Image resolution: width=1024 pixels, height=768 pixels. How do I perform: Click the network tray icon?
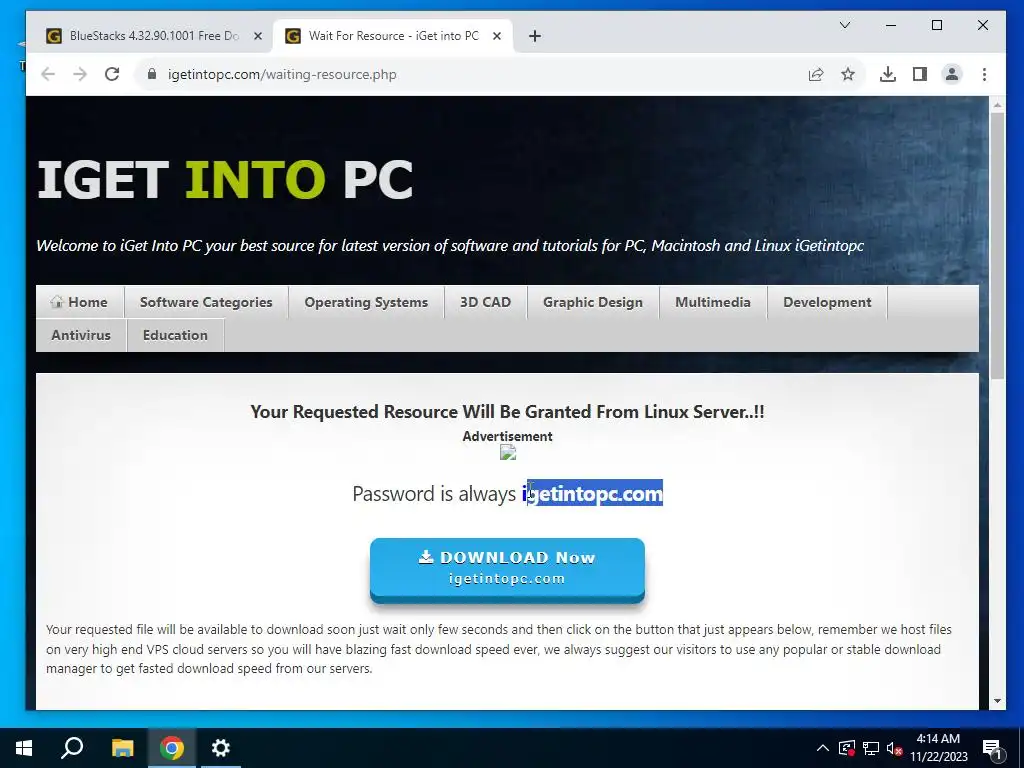pos(871,748)
